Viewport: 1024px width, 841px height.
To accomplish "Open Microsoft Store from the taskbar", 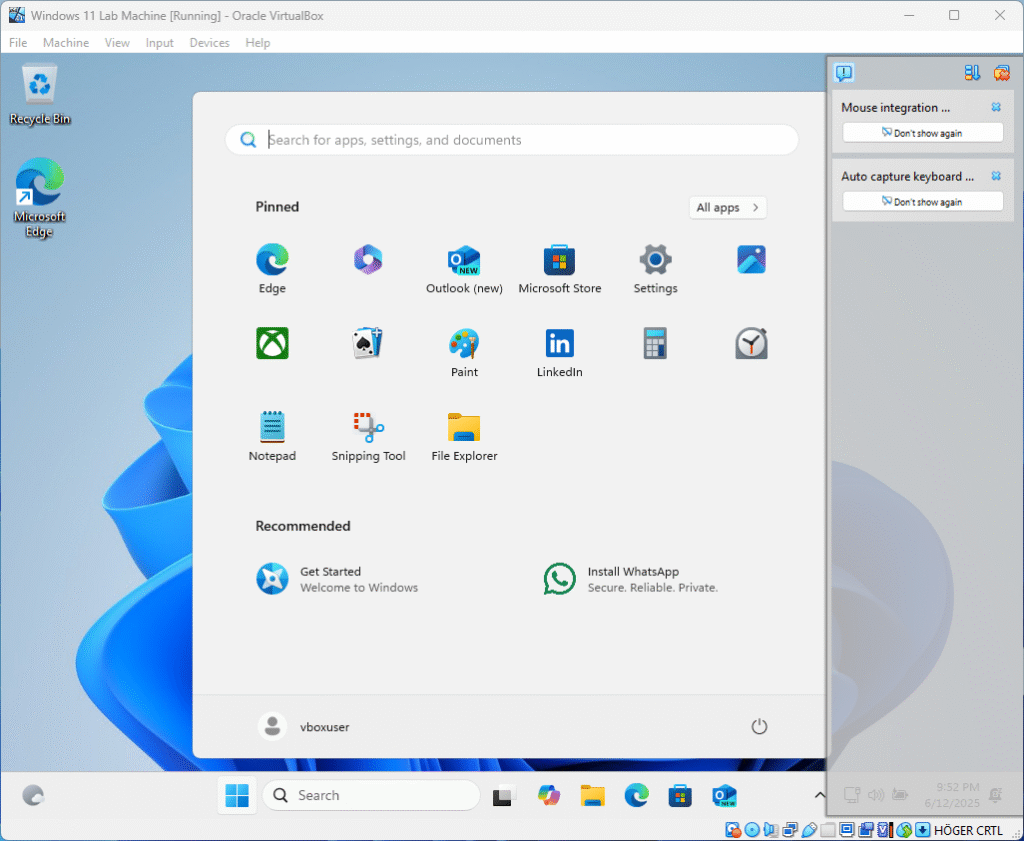I will click(680, 795).
